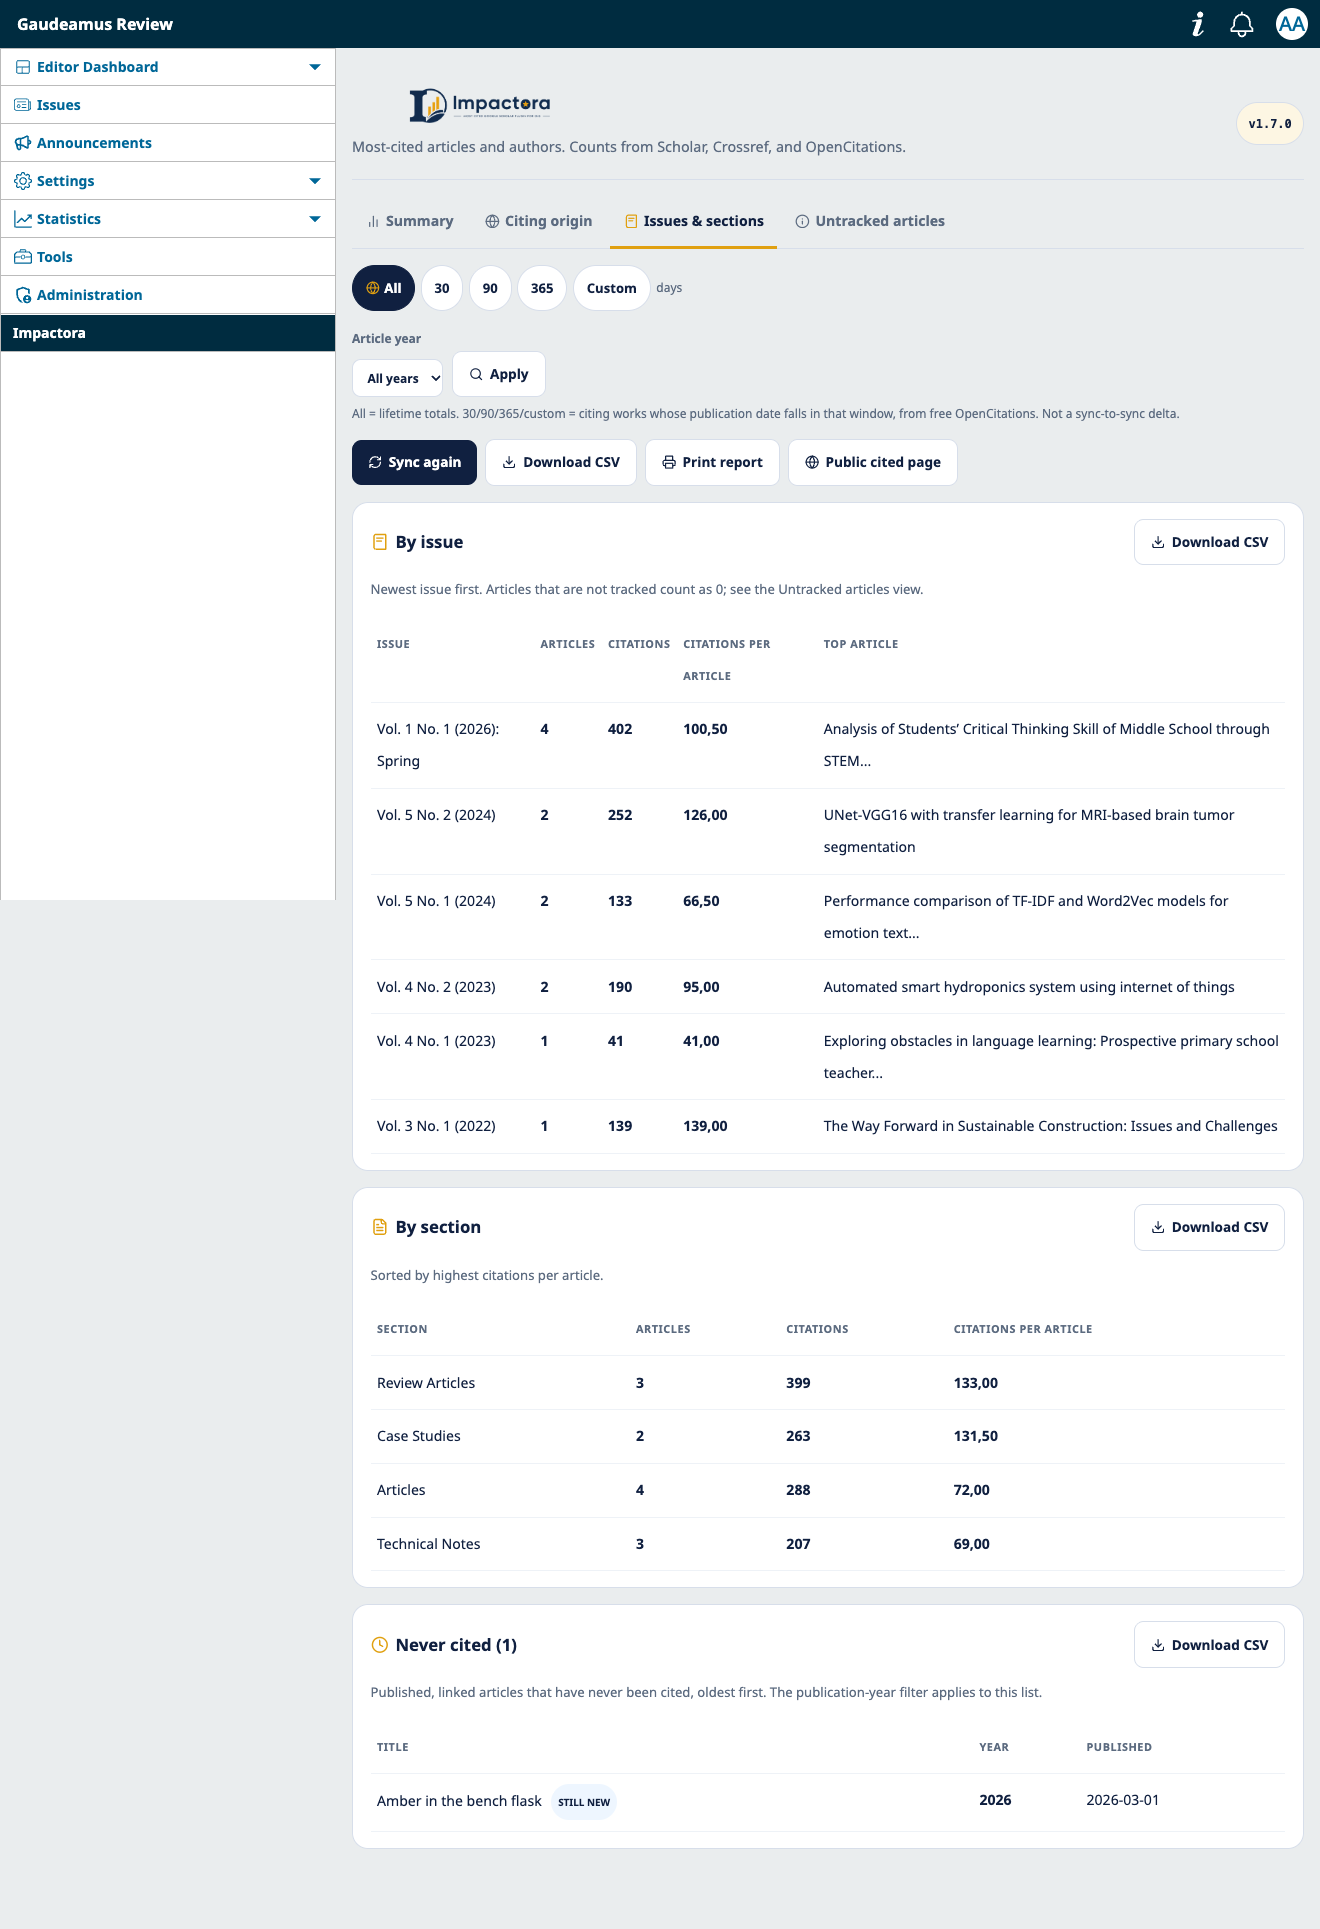Click the Apply filter button
Screen dimensions: 1320x1929
(x=499, y=374)
